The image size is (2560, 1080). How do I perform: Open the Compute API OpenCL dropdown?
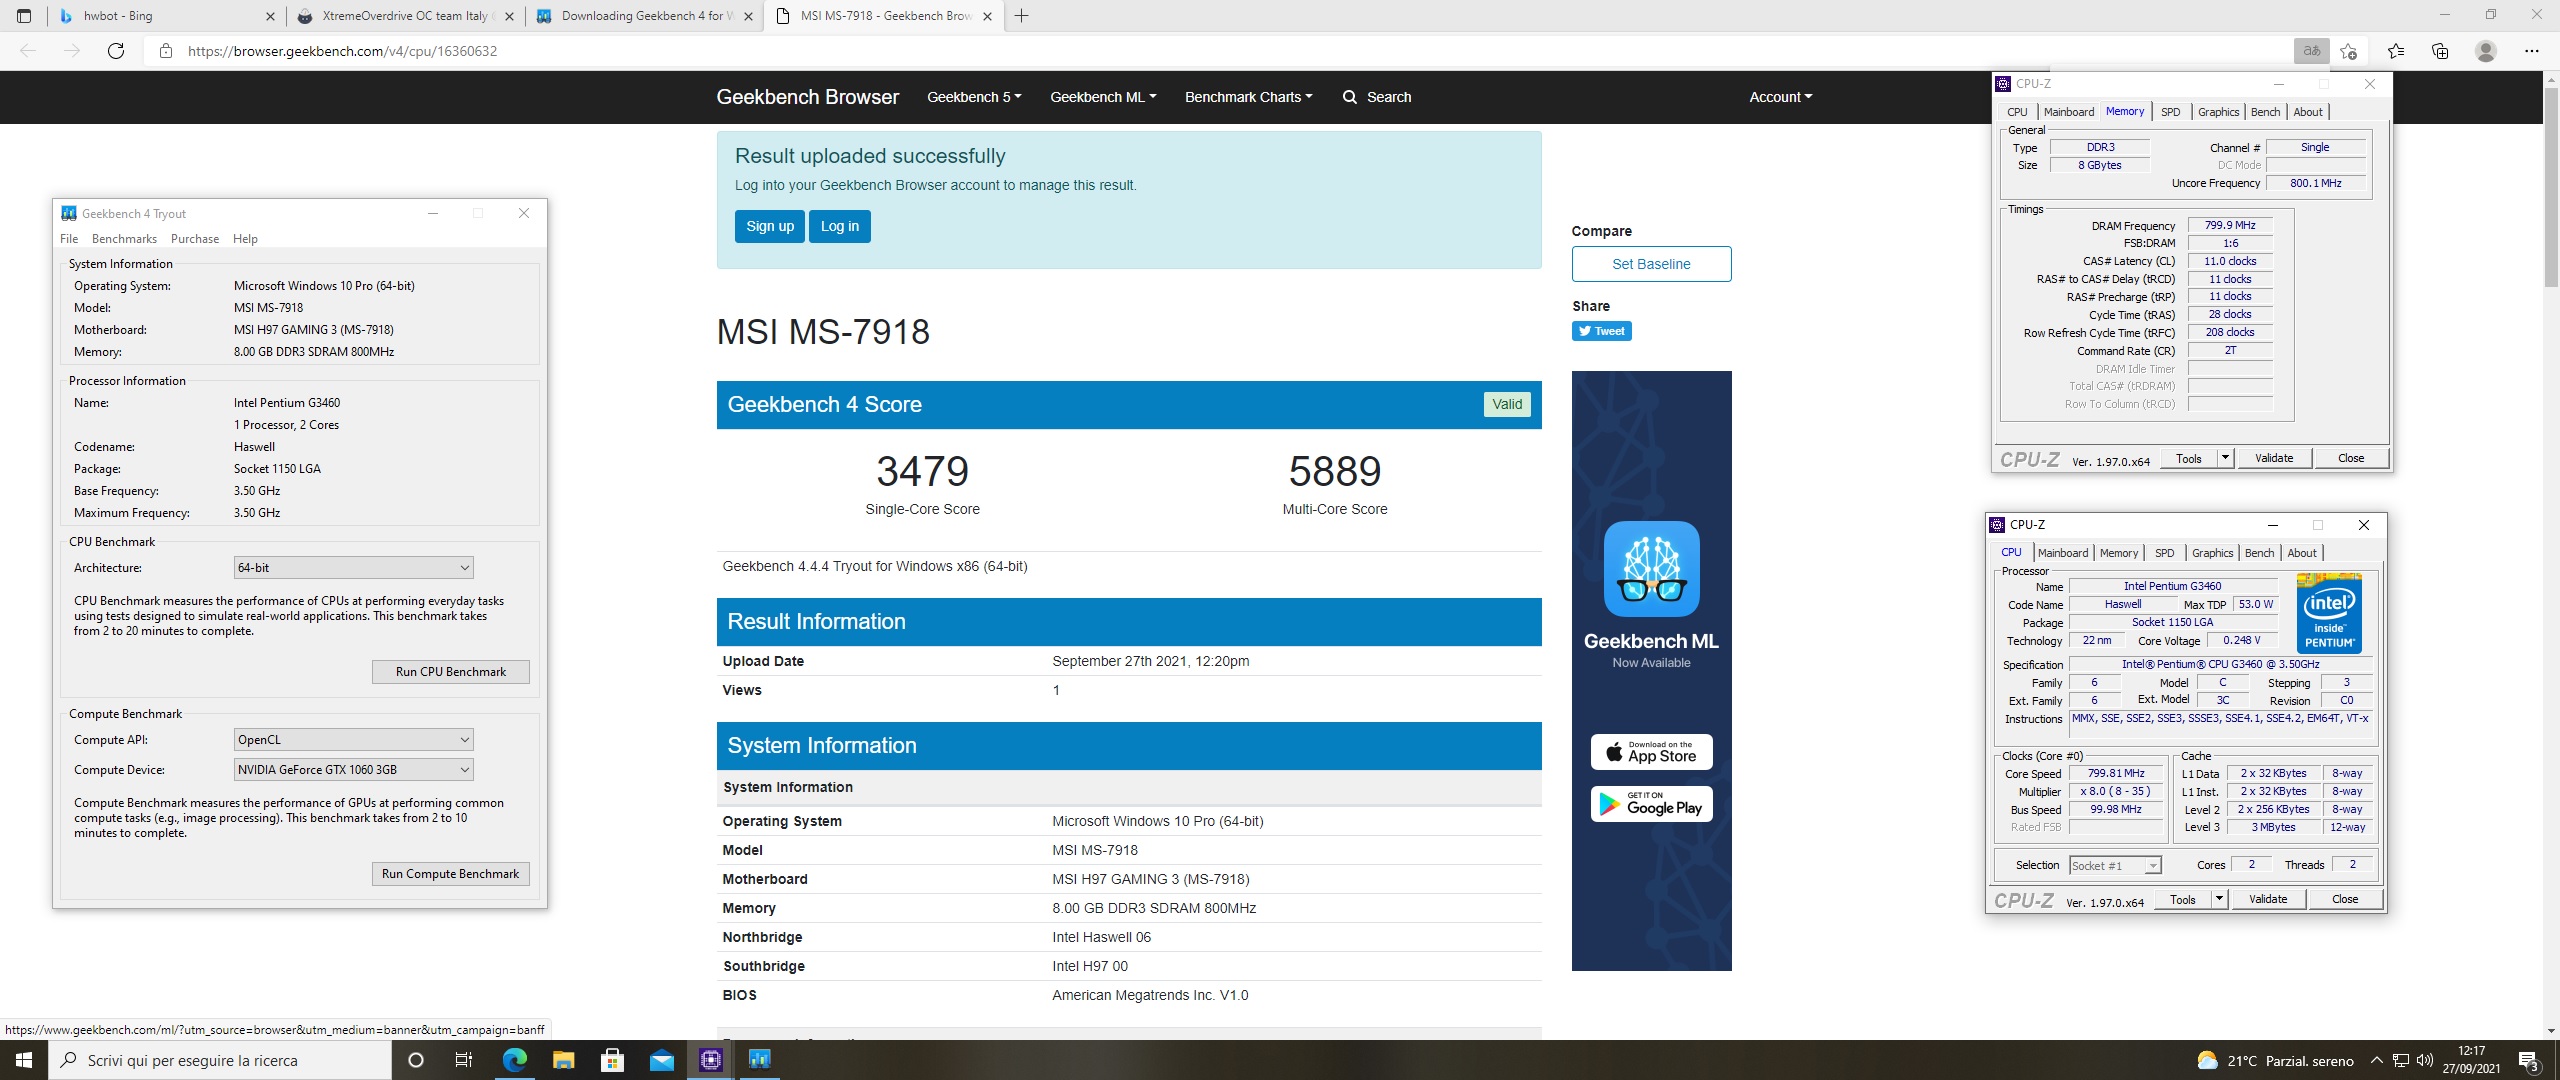coord(353,740)
